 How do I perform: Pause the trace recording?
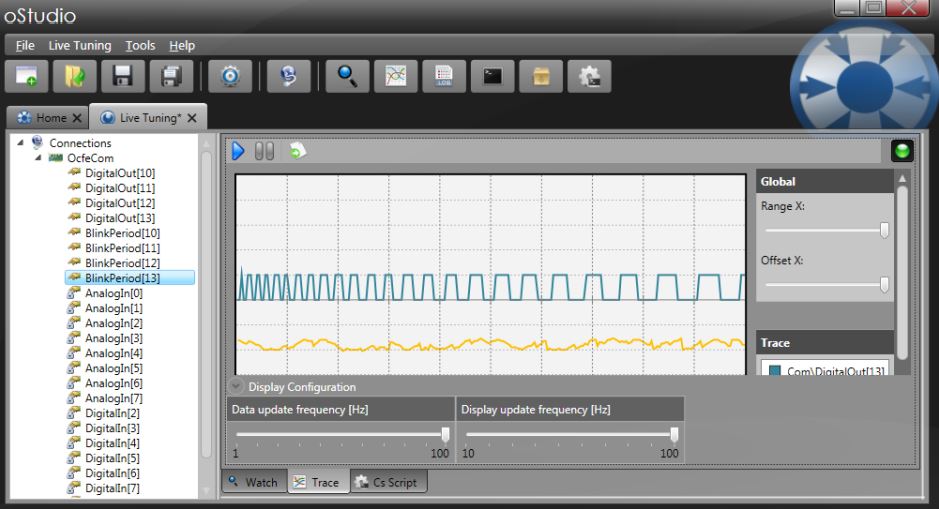[264, 151]
